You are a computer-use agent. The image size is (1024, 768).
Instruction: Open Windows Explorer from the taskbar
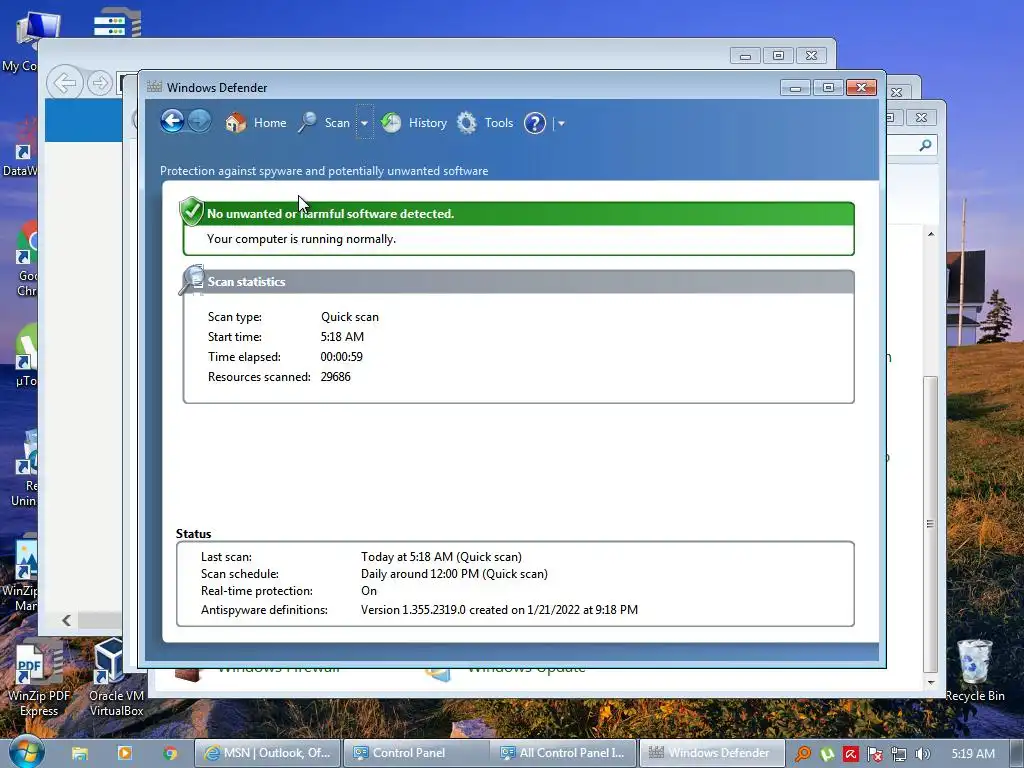click(x=80, y=753)
